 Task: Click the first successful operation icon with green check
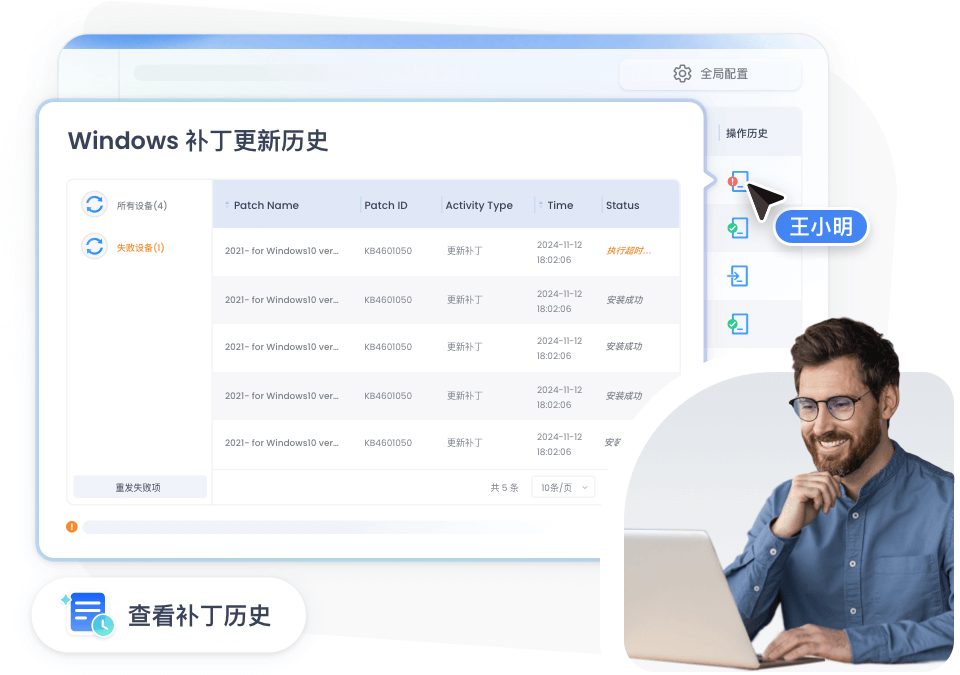(738, 228)
